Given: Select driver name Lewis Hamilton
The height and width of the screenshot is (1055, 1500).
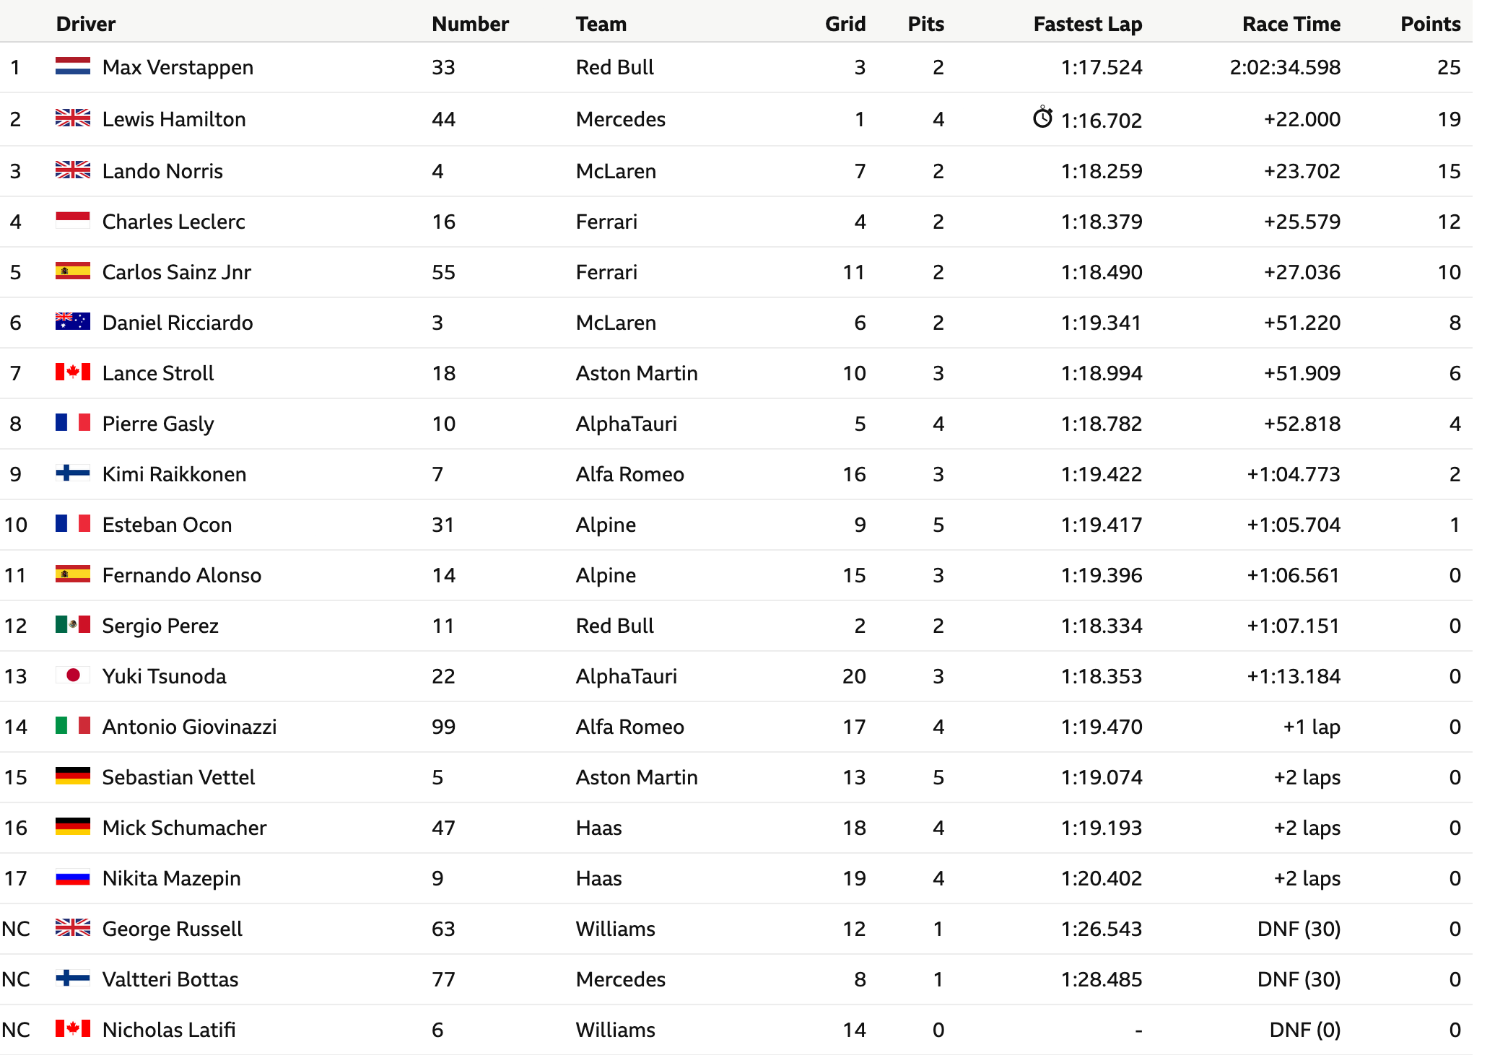Looking at the screenshot, I should pyautogui.click(x=174, y=119).
